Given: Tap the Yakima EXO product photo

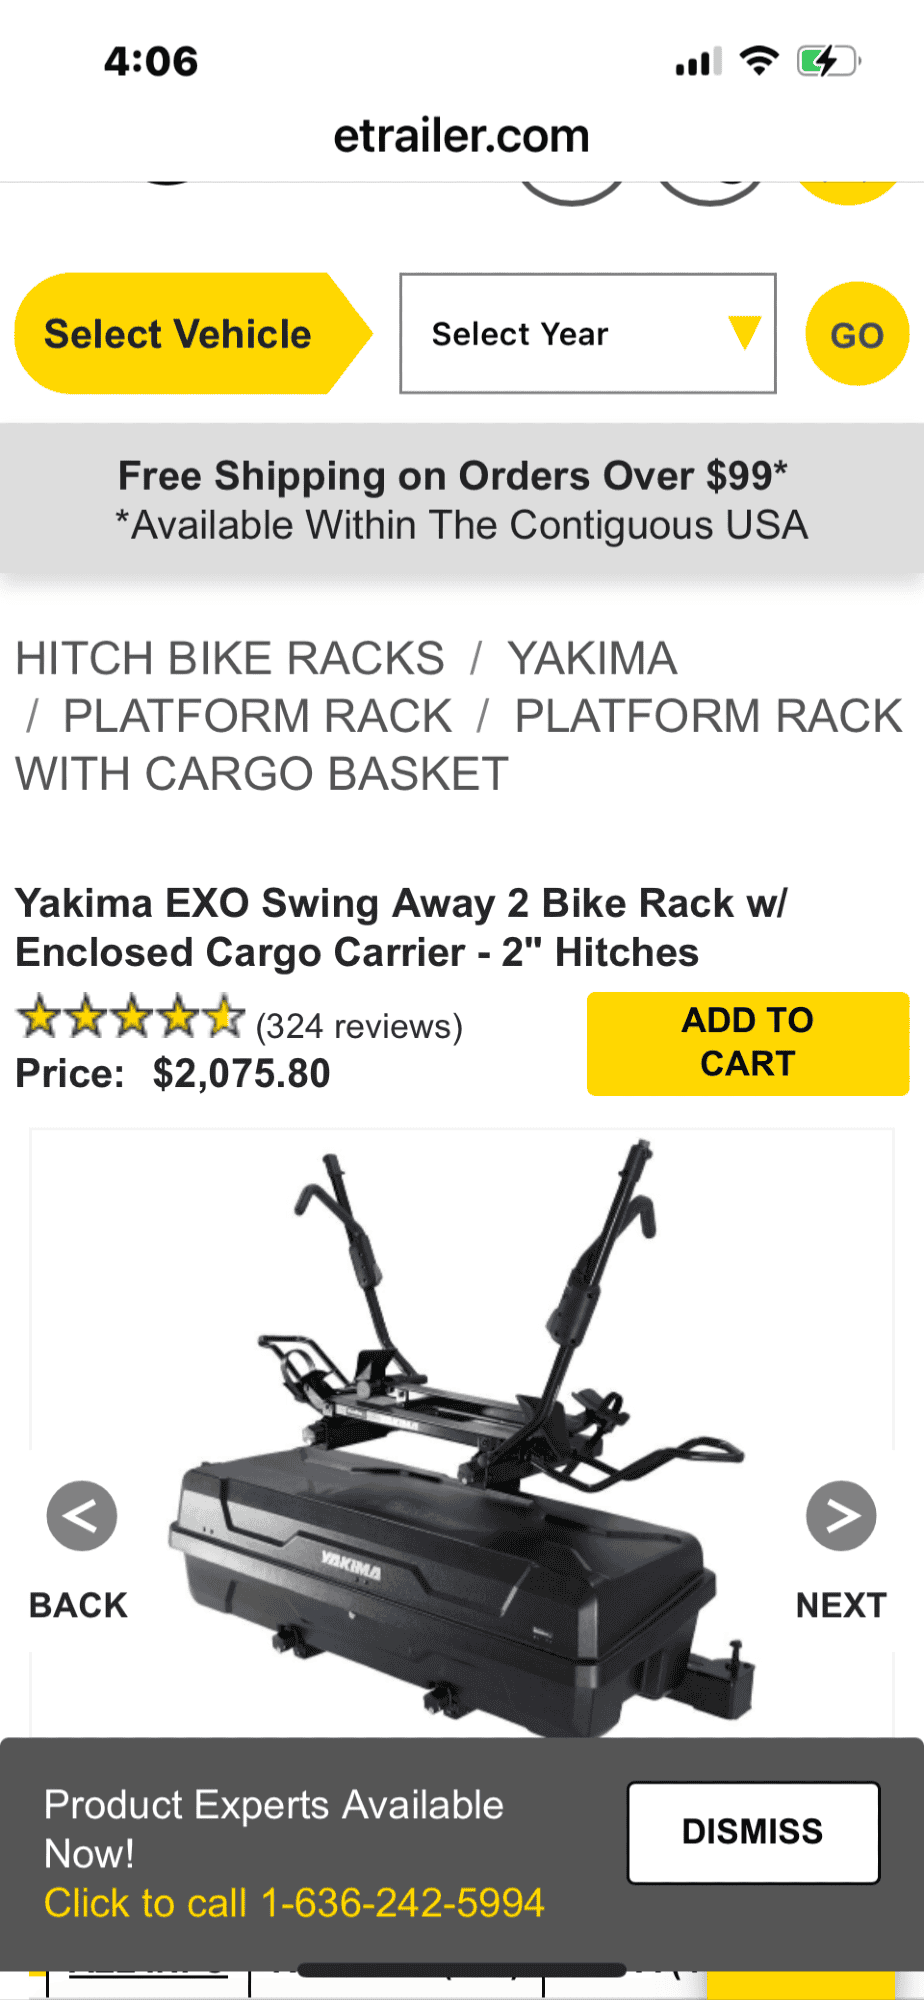Looking at the screenshot, I should click(x=462, y=1436).
